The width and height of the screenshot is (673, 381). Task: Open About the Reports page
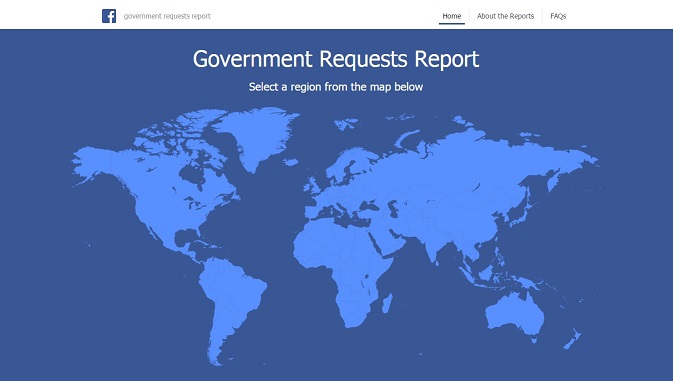pos(505,16)
